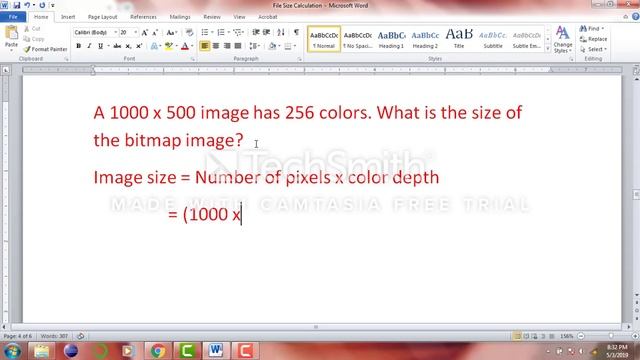Click the Text Highlight Color swatch

pyautogui.click(x=168, y=46)
